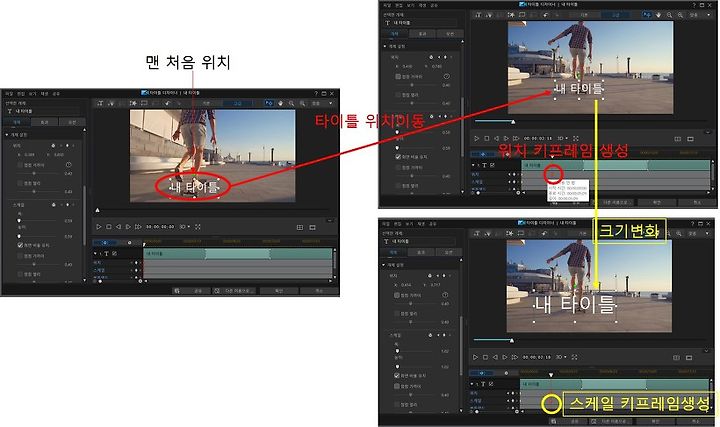Open File menu in left window
The width and height of the screenshot is (720, 427).
(x=9, y=94)
